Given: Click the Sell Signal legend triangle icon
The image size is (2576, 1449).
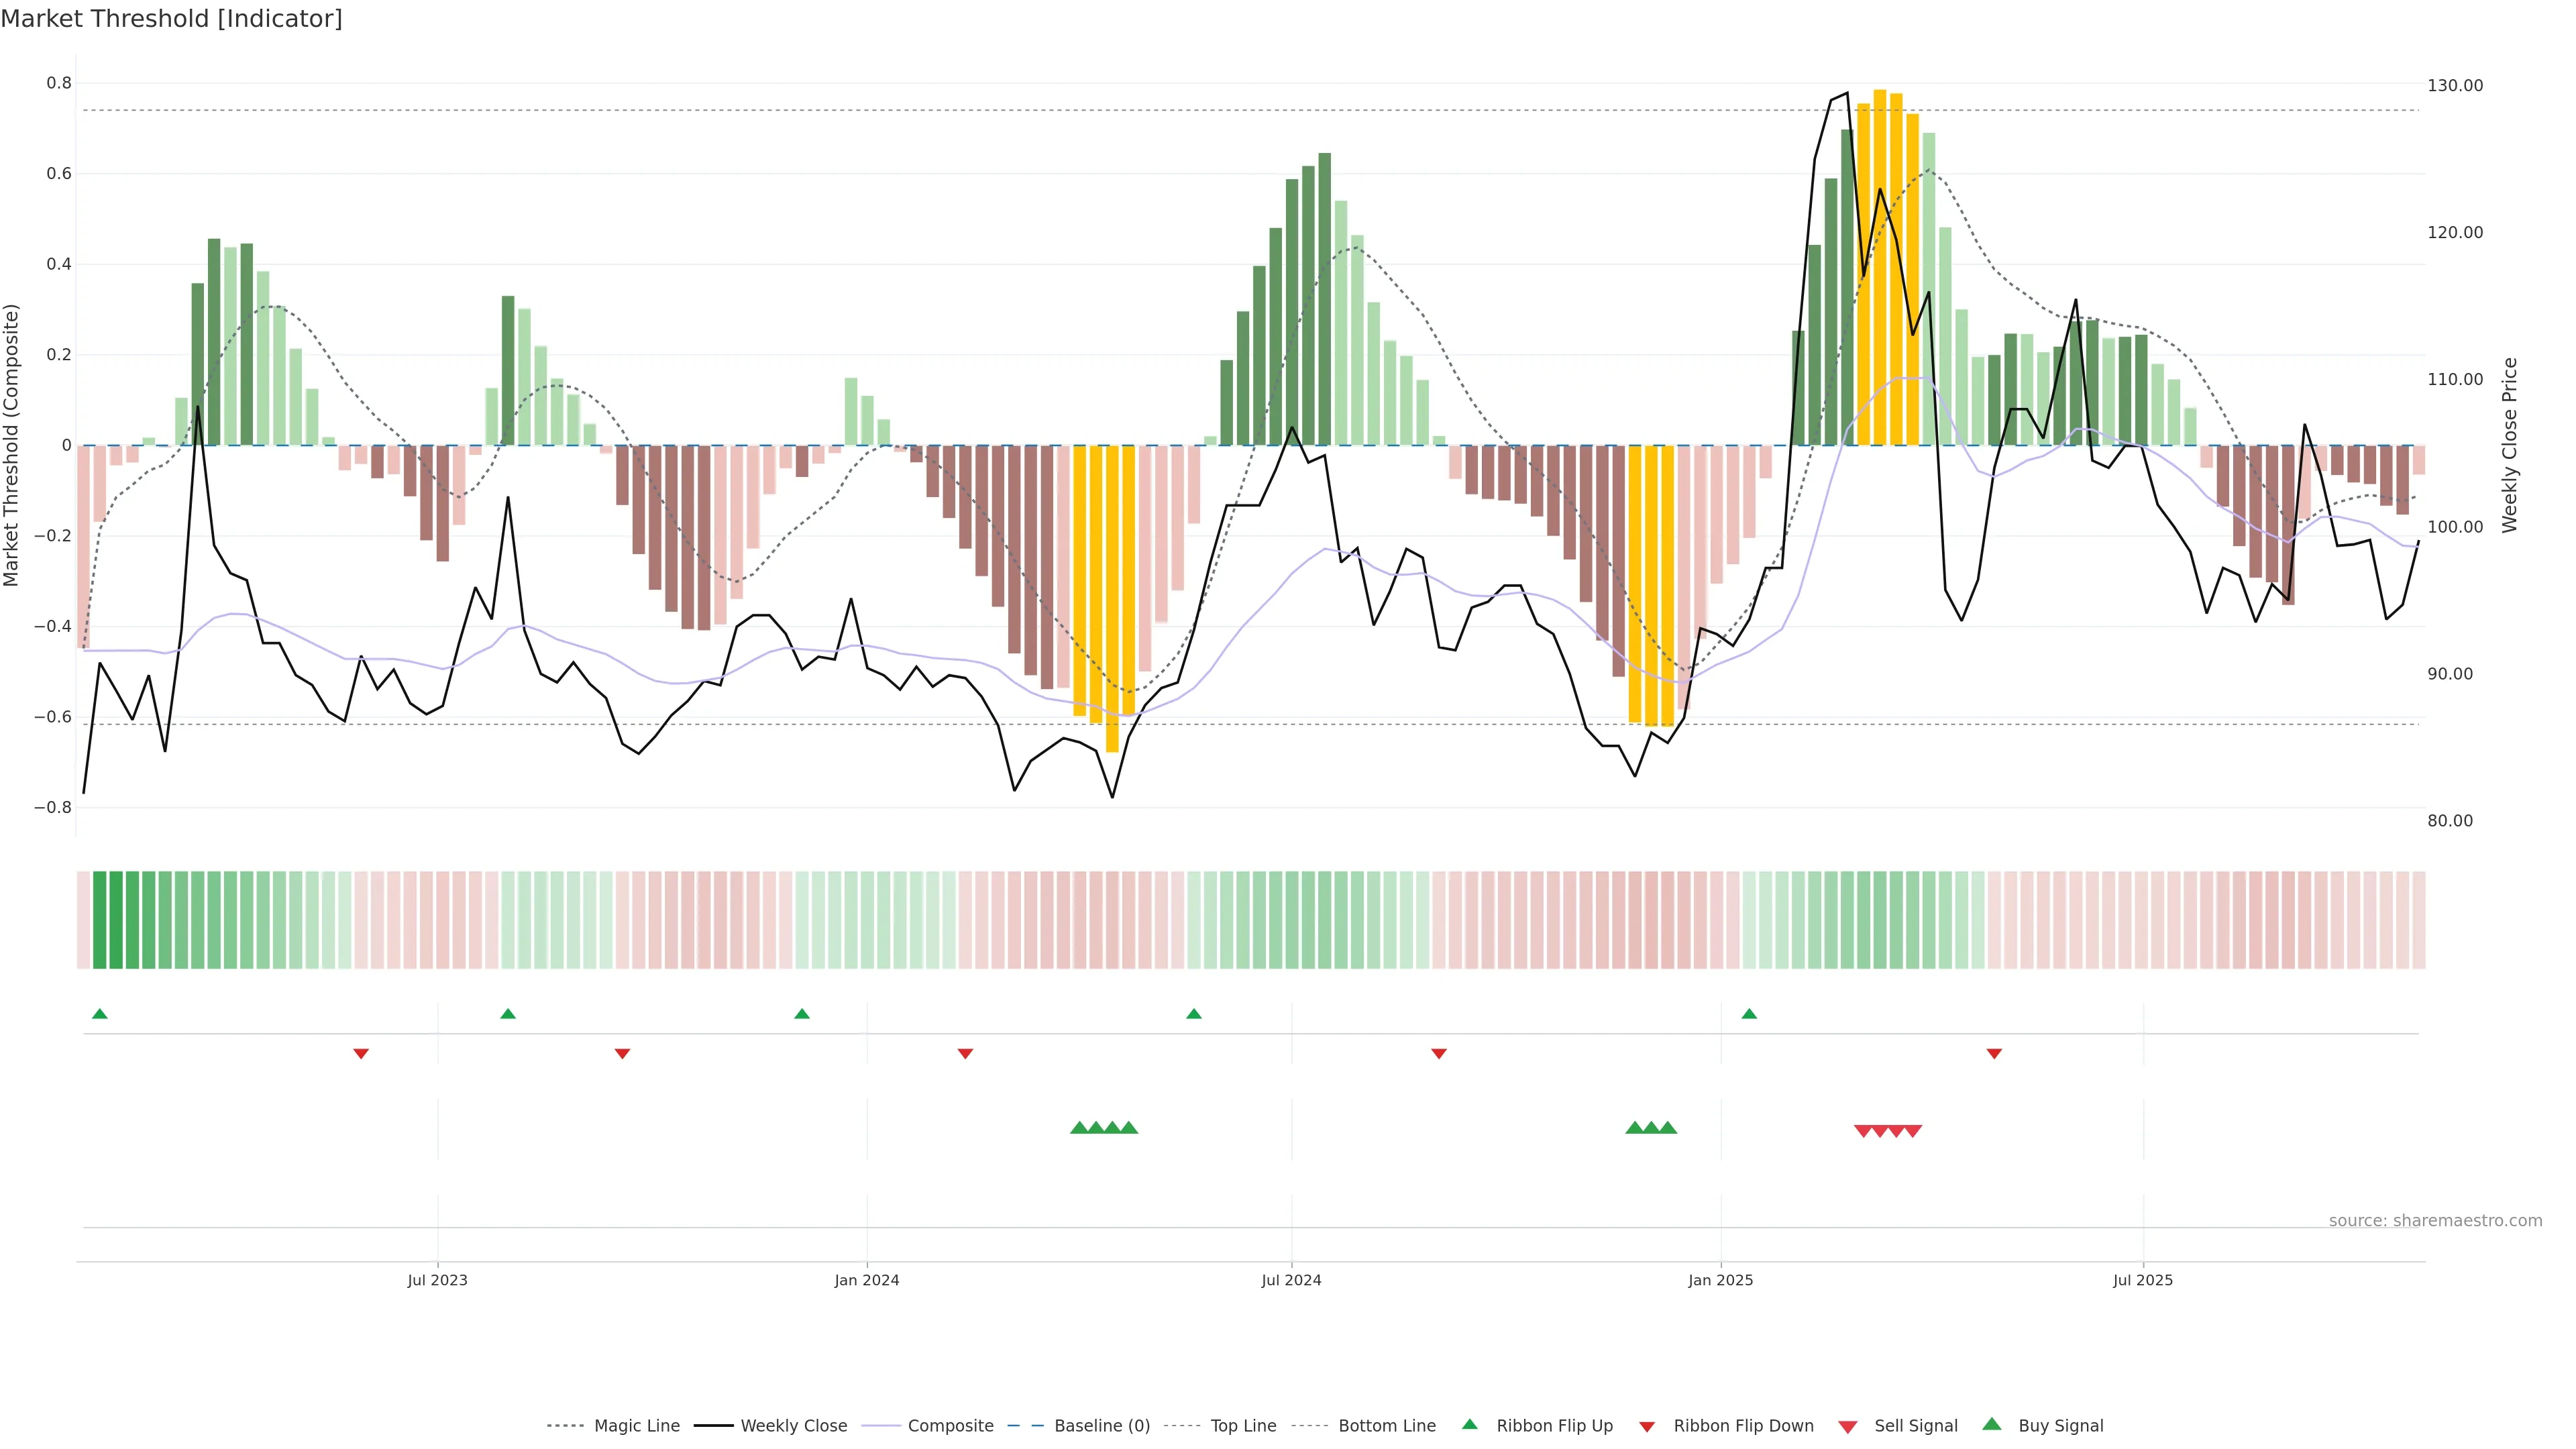Looking at the screenshot, I should point(1847,1426).
